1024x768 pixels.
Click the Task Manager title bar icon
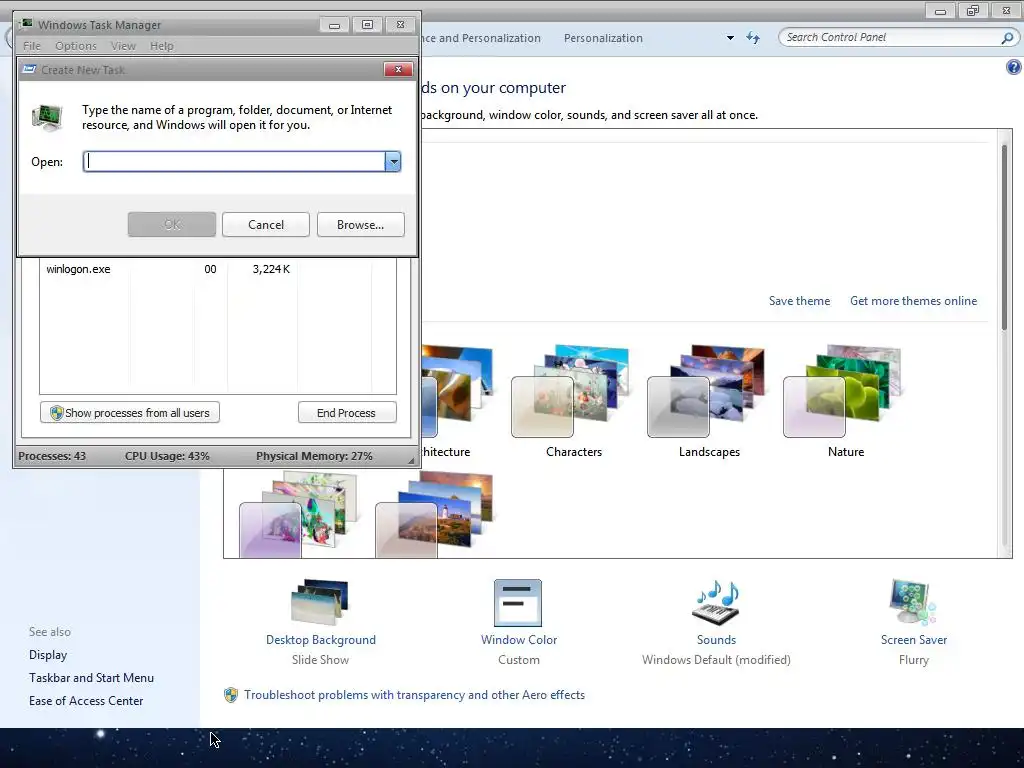pyautogui.click(x=26, y=24)
